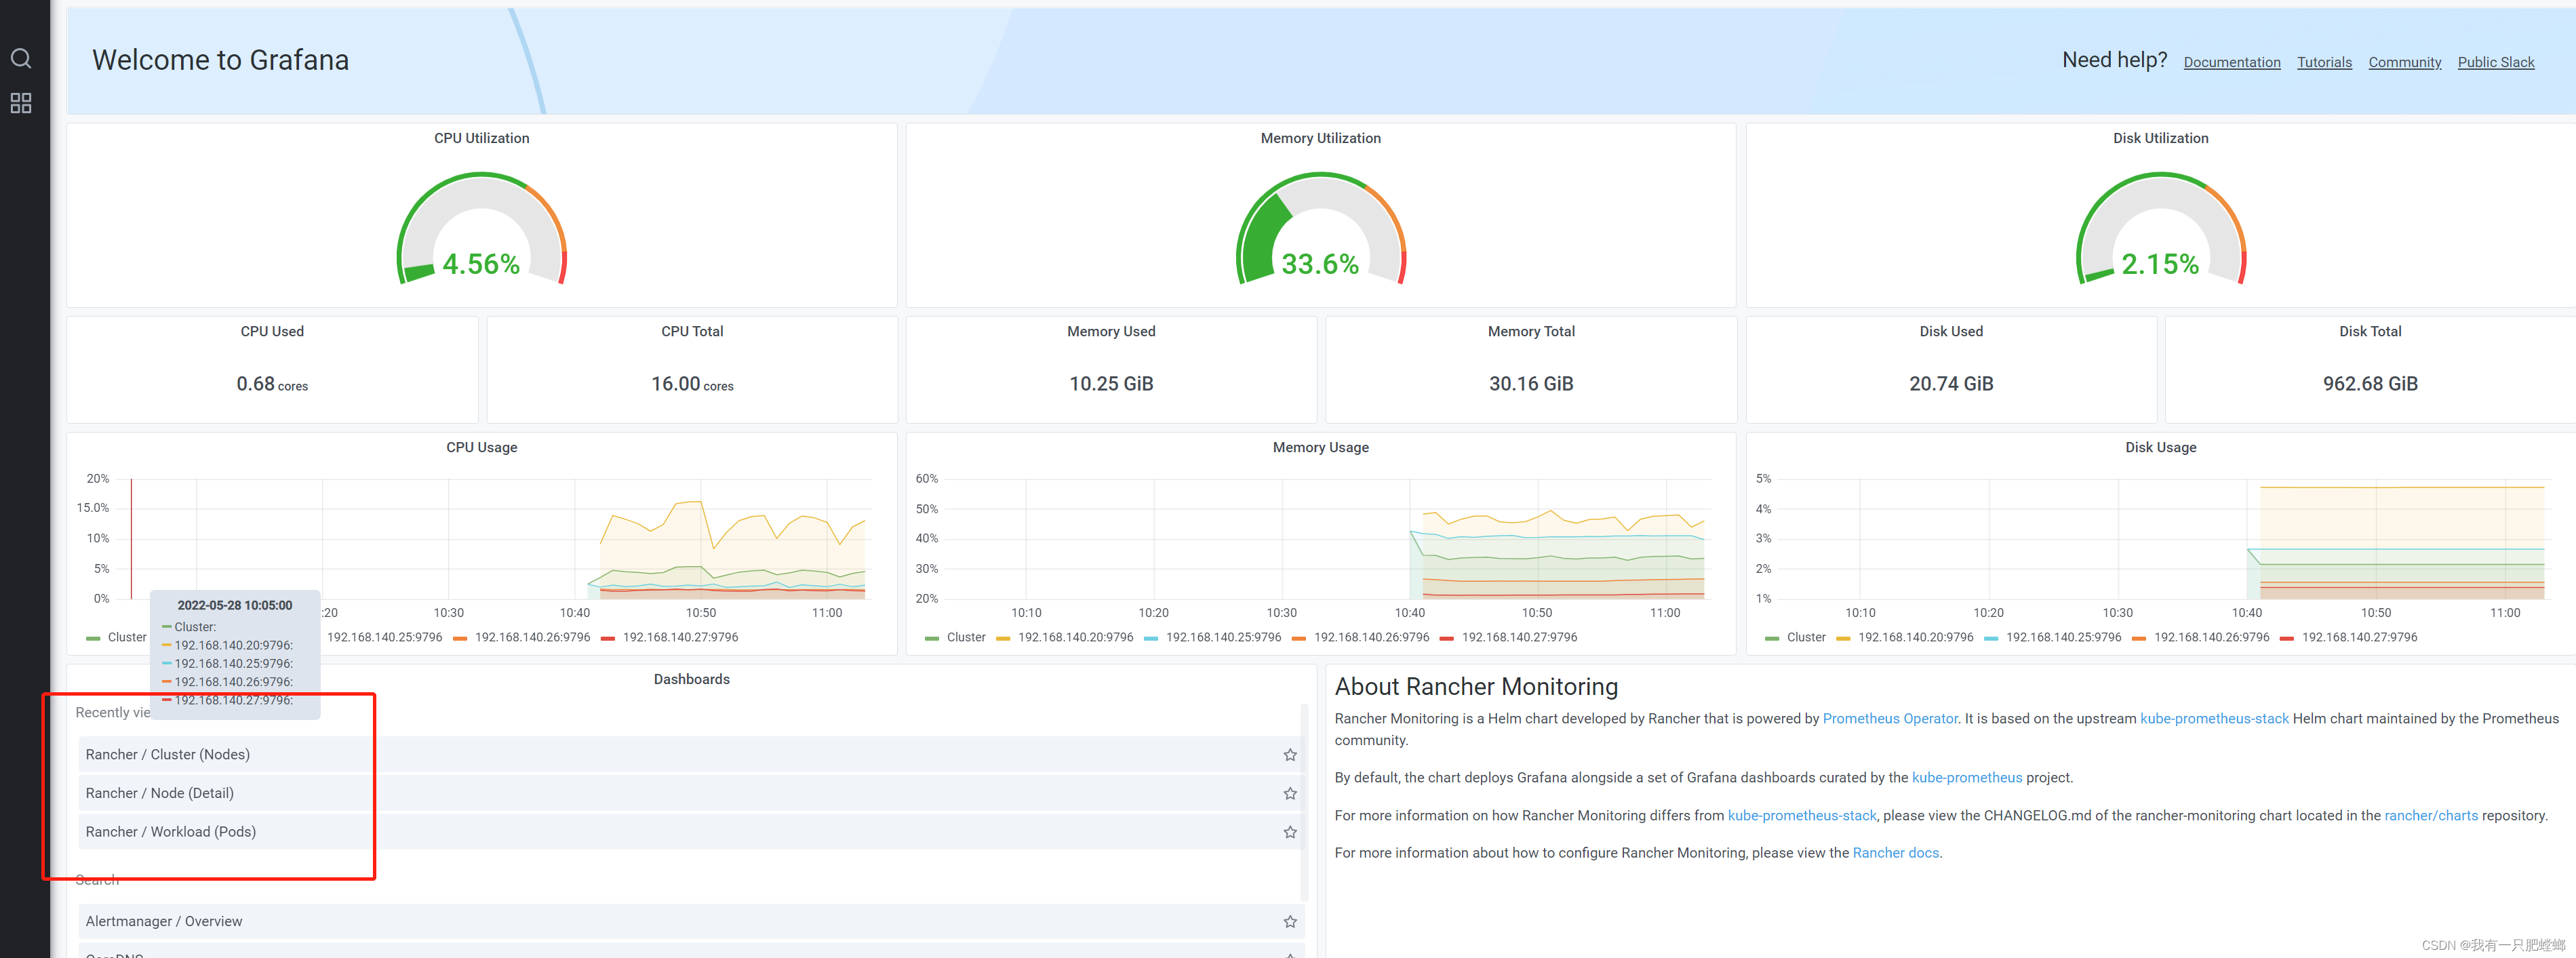Open the Public Slack link

click(2495, 62)
